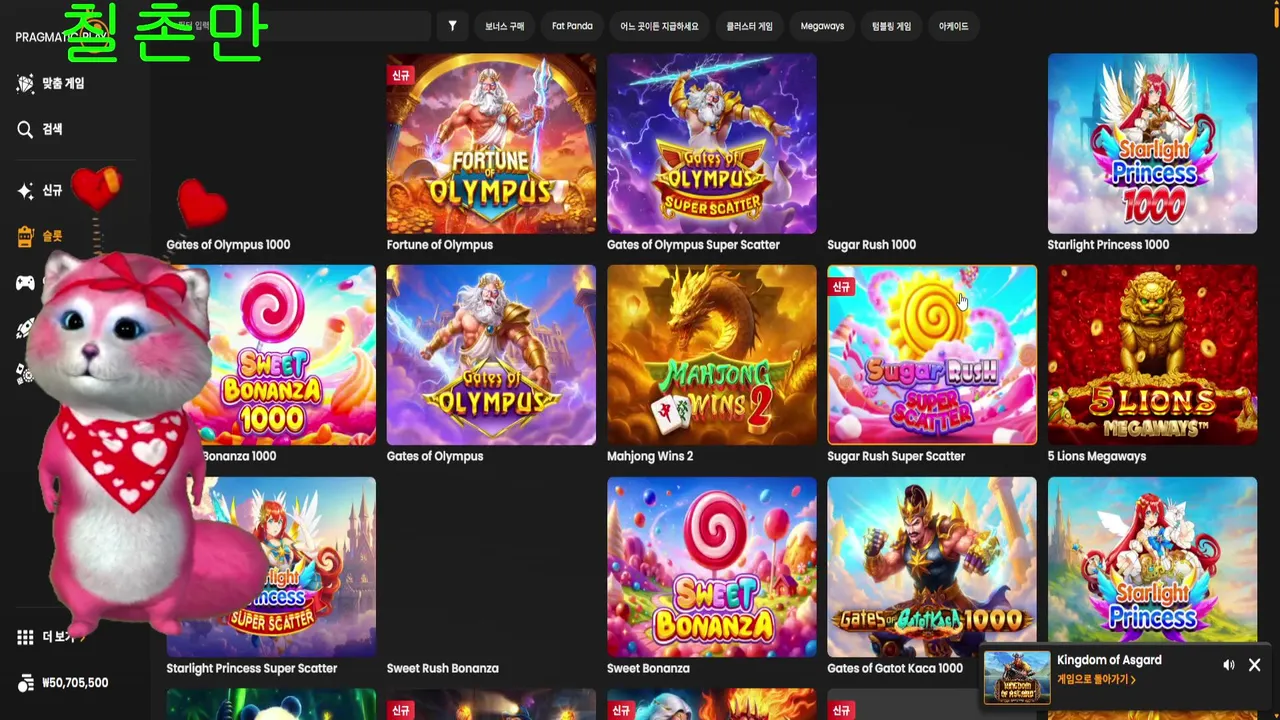1280x720 pixels.
Task: Open Sugar Rush Super Scatter thumbnail
Action: click(x=932, y=355)
